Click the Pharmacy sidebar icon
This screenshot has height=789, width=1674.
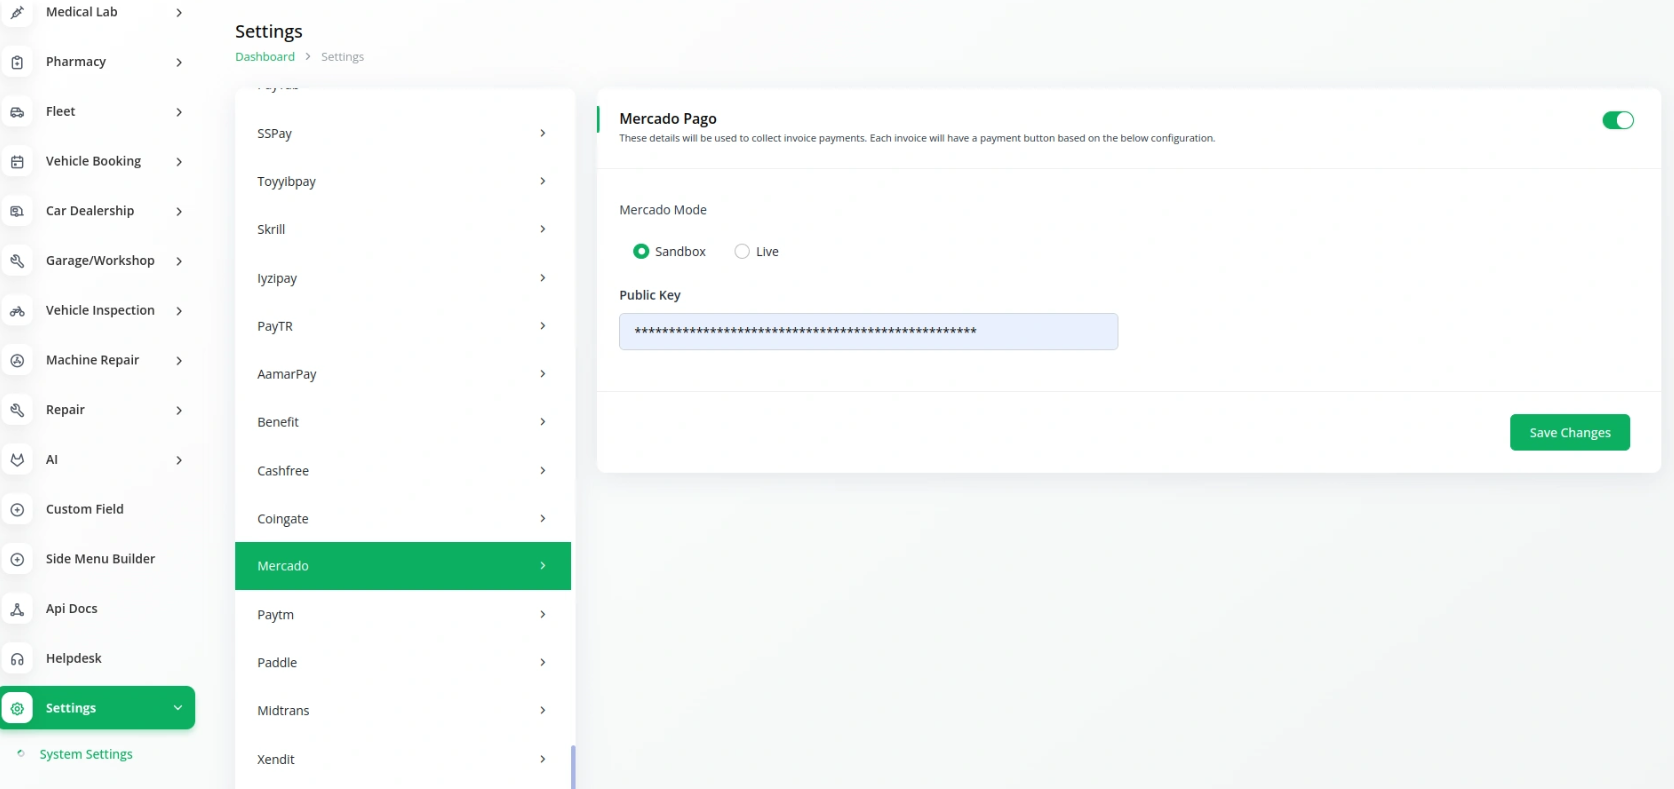coord(17,62)
